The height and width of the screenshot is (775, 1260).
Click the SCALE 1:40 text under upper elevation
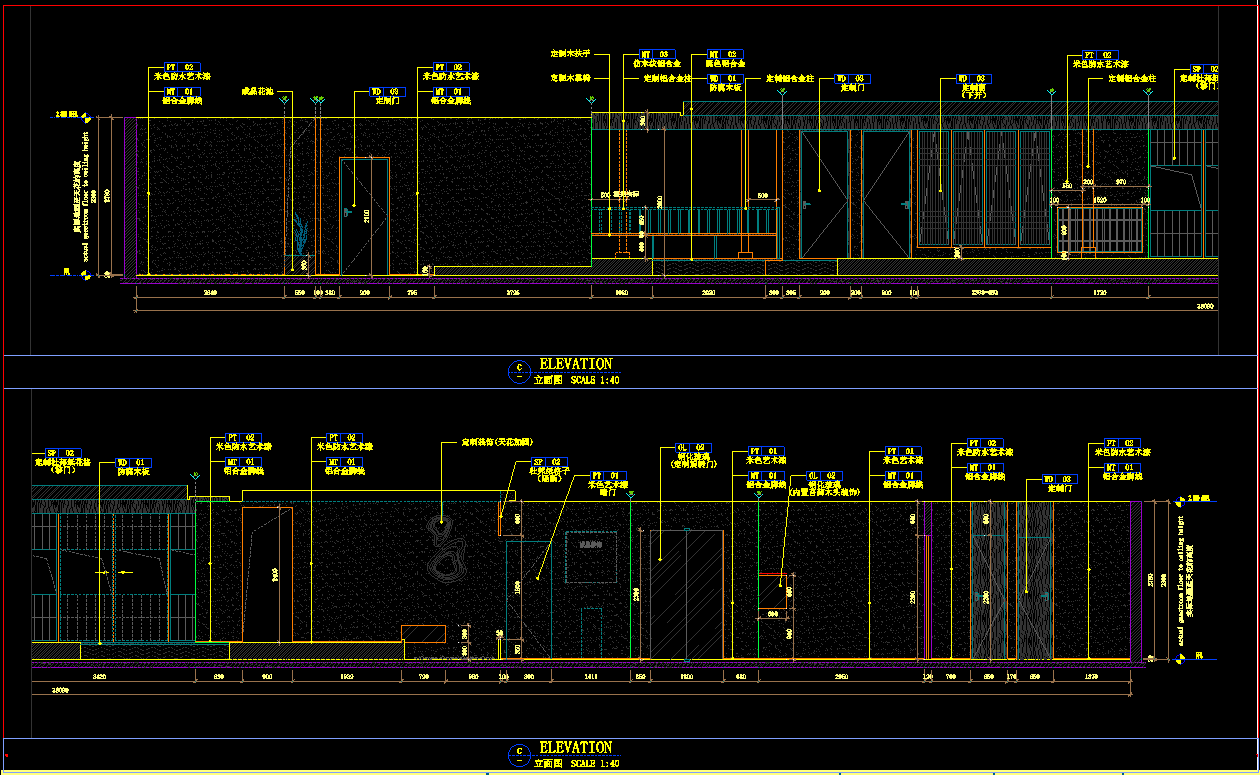pyautogui.click(x=596, y=380)
